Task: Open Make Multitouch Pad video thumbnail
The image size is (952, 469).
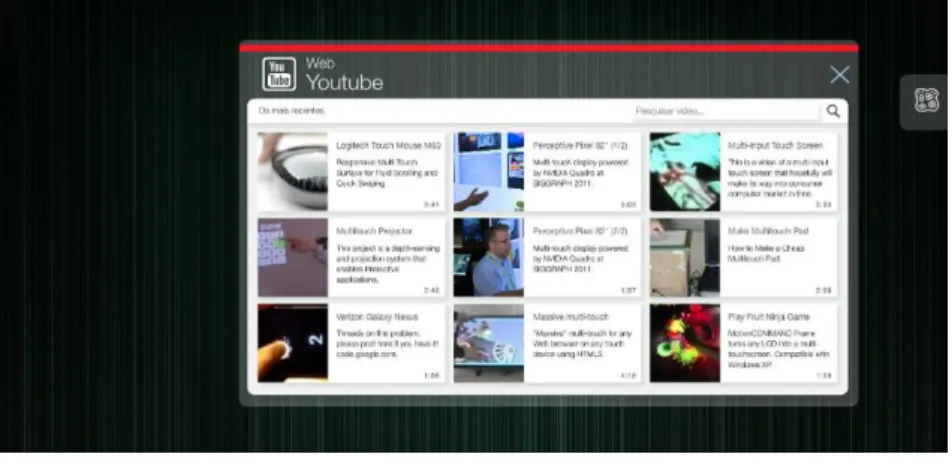Action: 685,258
